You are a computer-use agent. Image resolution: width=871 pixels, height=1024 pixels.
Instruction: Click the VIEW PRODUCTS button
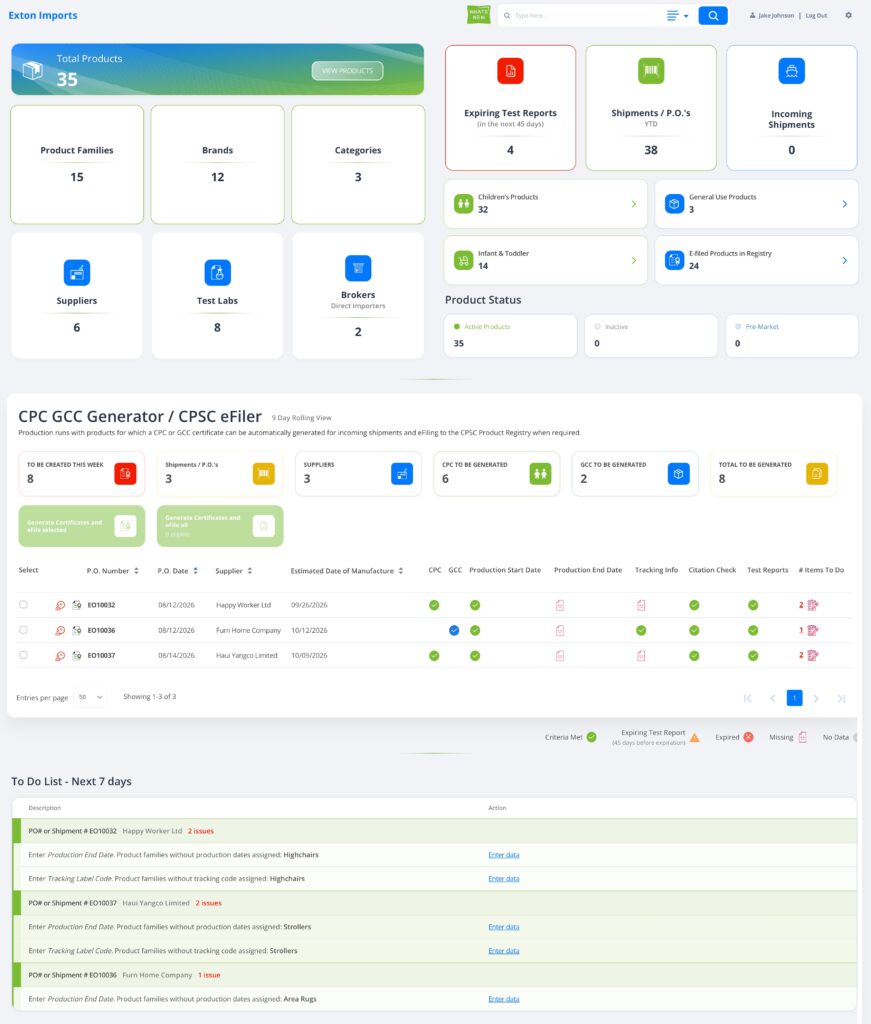coord(347,71)
